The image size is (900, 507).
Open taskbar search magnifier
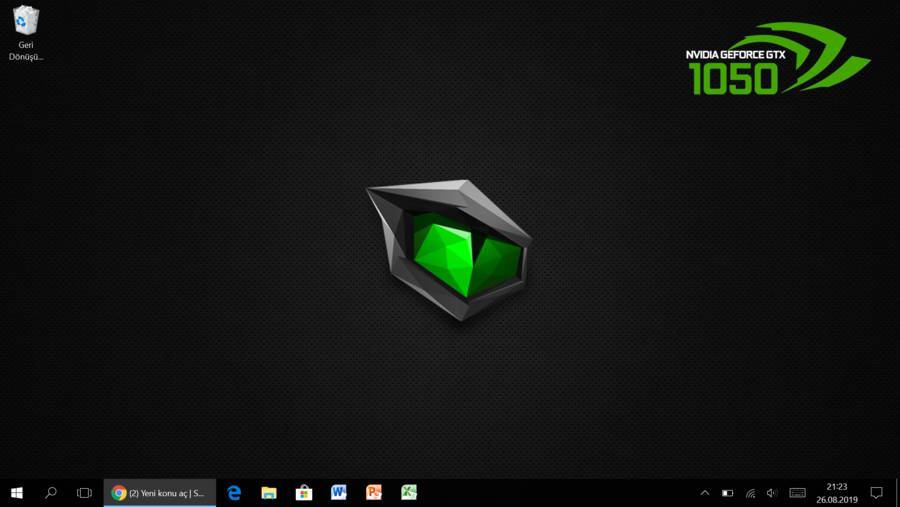[51, 493]
